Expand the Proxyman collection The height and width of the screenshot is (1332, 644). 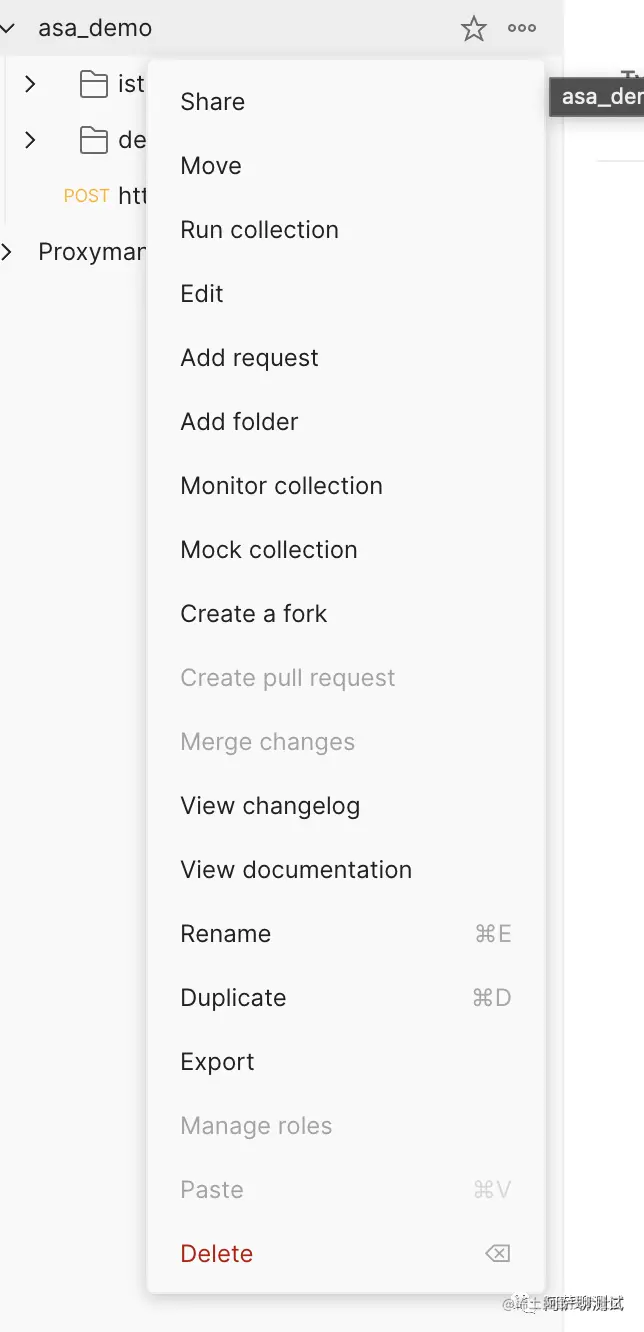(x=8, y=252)
